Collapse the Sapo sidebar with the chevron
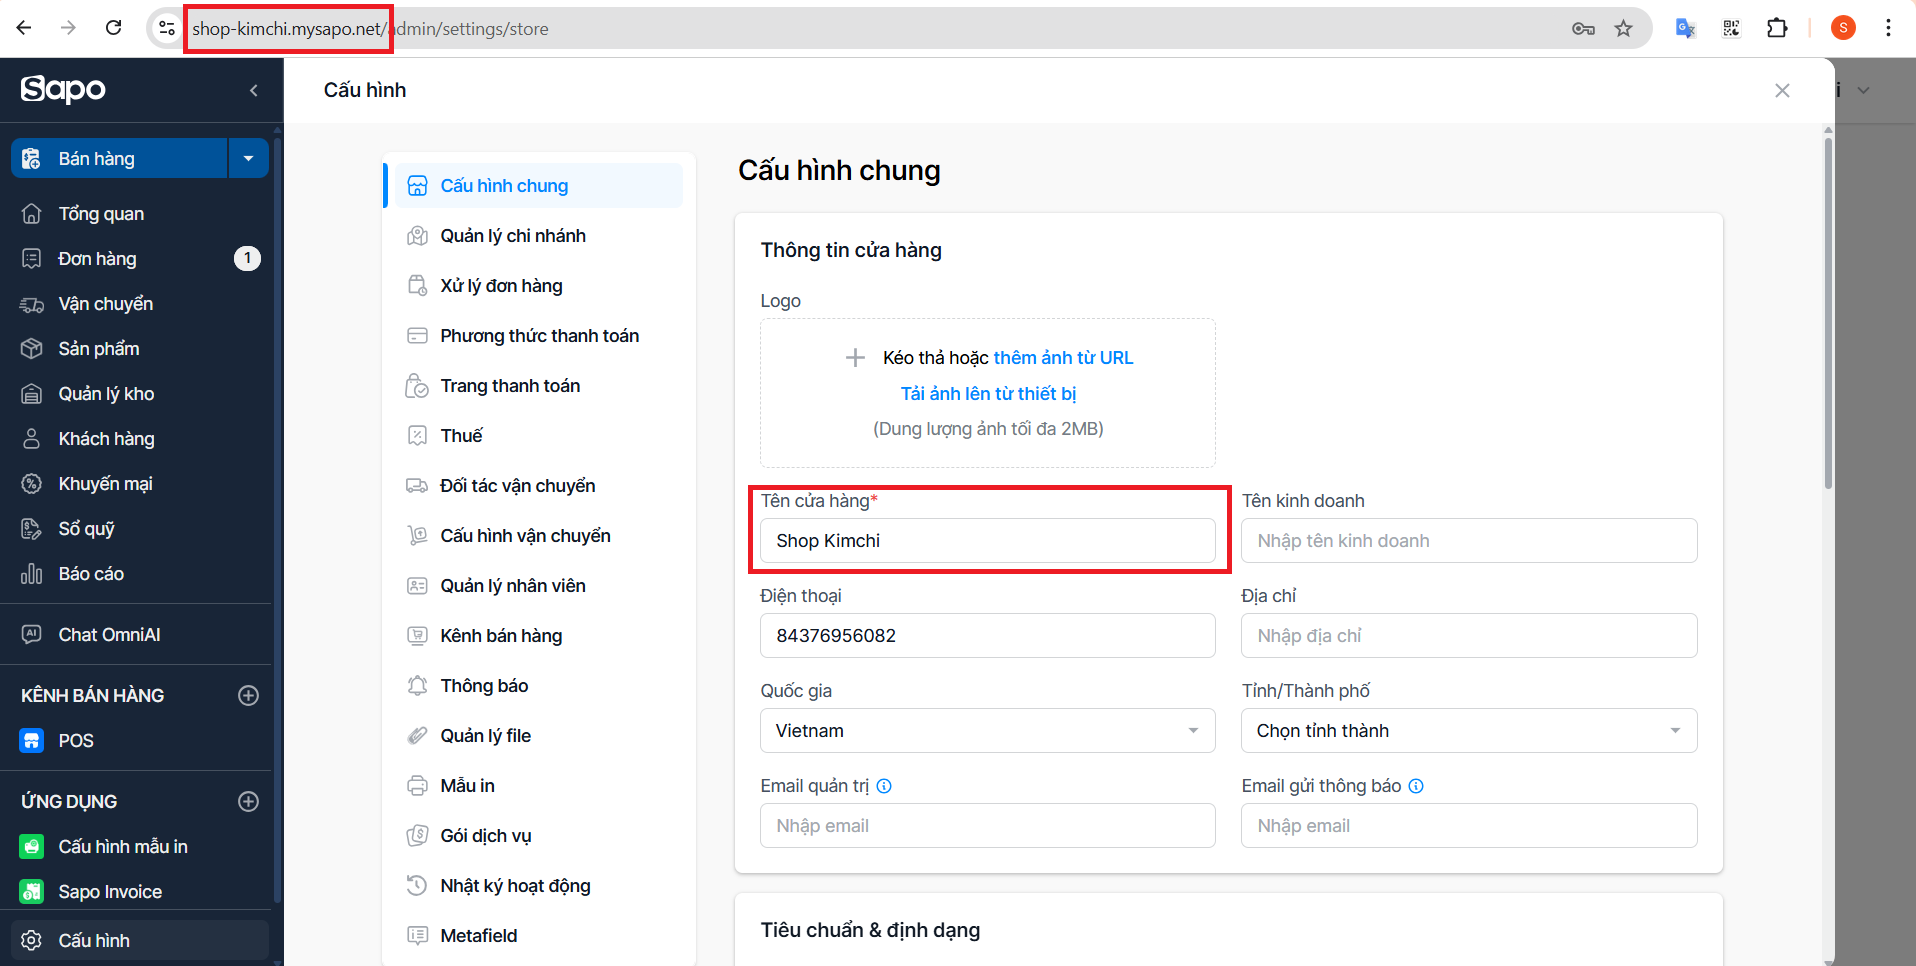Screen dimensions: 1916x966 pos(254,91)
